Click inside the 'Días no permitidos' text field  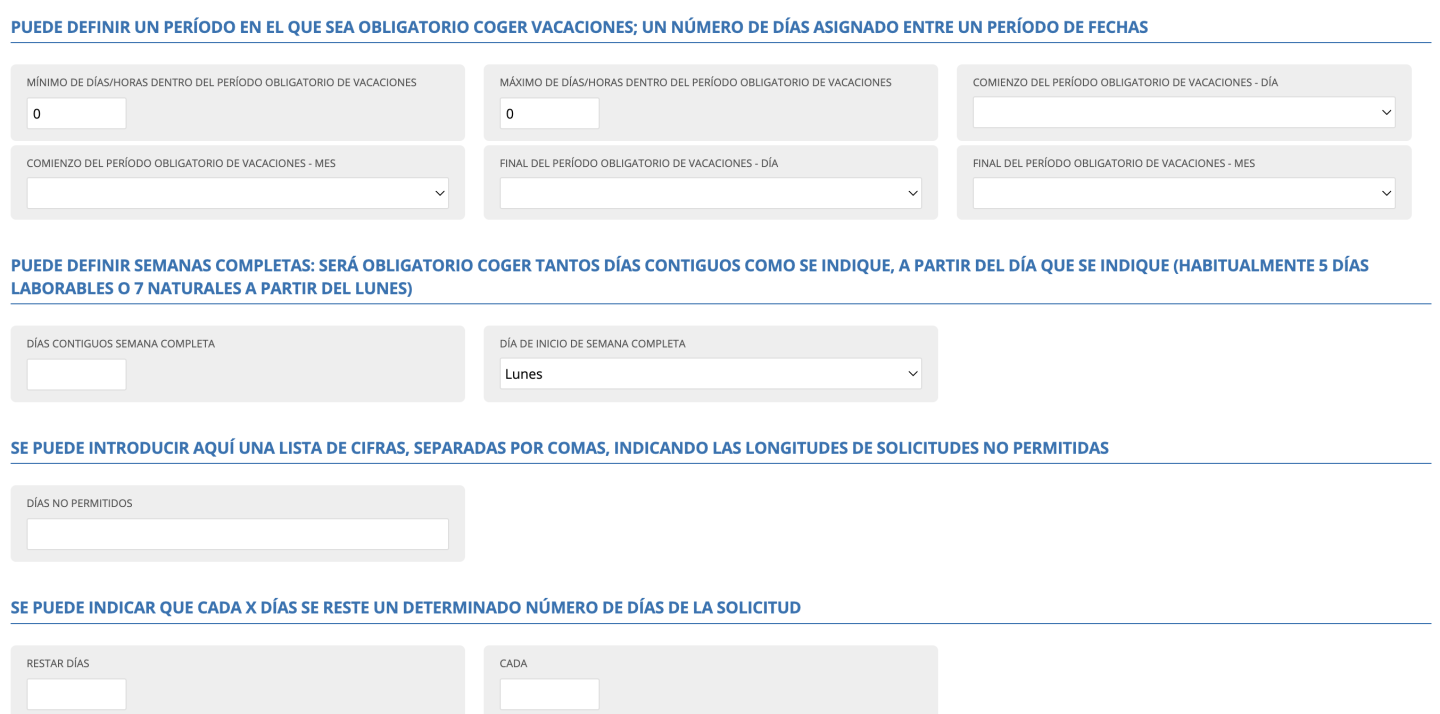[237, 534]
